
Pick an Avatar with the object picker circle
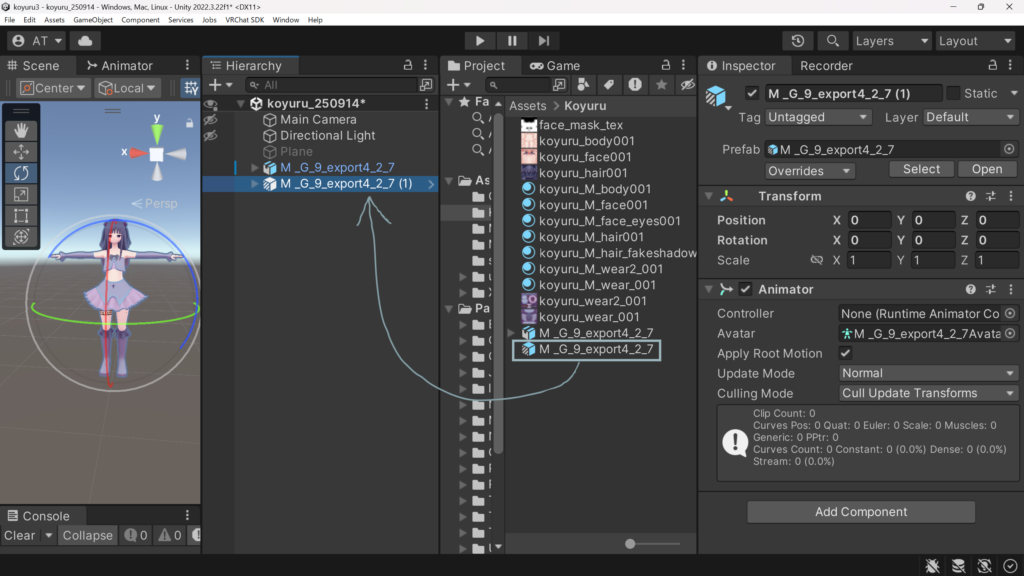click(1010, 334)
